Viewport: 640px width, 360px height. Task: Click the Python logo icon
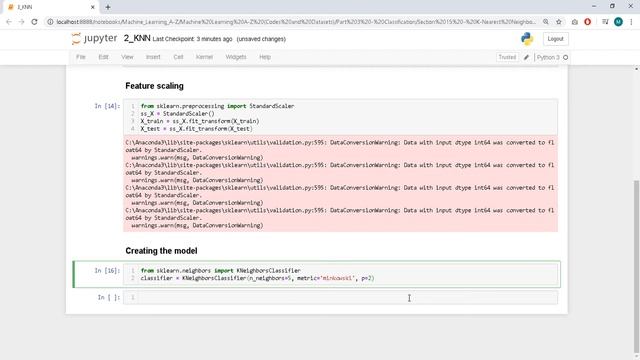[x=527, y=39]
